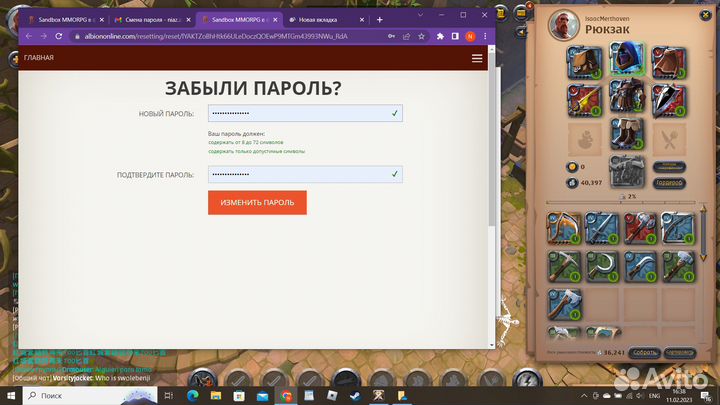This screenshot has width=720, height=405.
Task: Select the equipped mount slot
Action: tap(627, 171)
